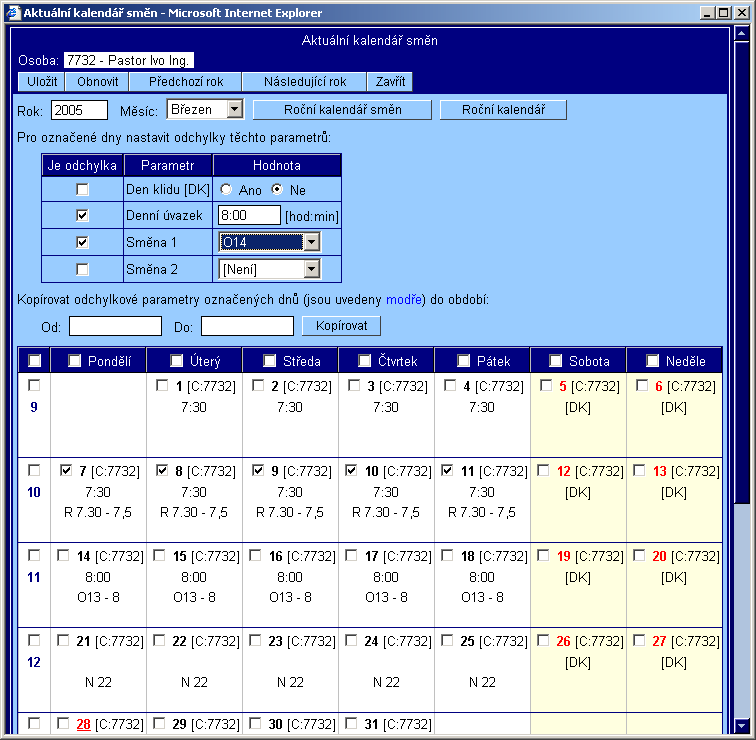Check the checkbox for day 14

click(x=63, y=555)
